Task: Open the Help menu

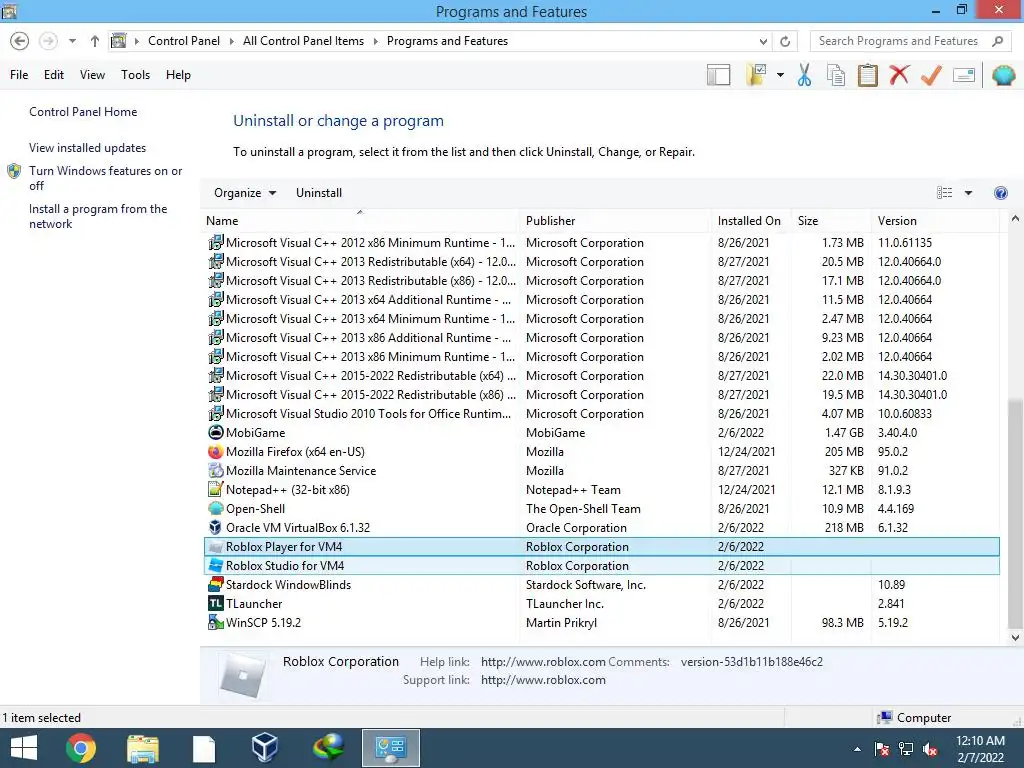Action: click(x=178, y=75)
